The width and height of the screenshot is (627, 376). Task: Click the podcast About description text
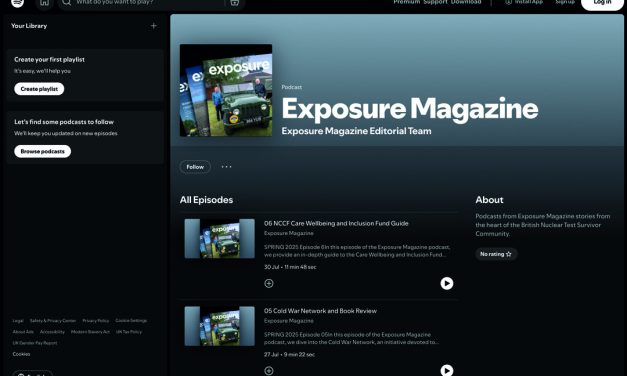[543, 225]
